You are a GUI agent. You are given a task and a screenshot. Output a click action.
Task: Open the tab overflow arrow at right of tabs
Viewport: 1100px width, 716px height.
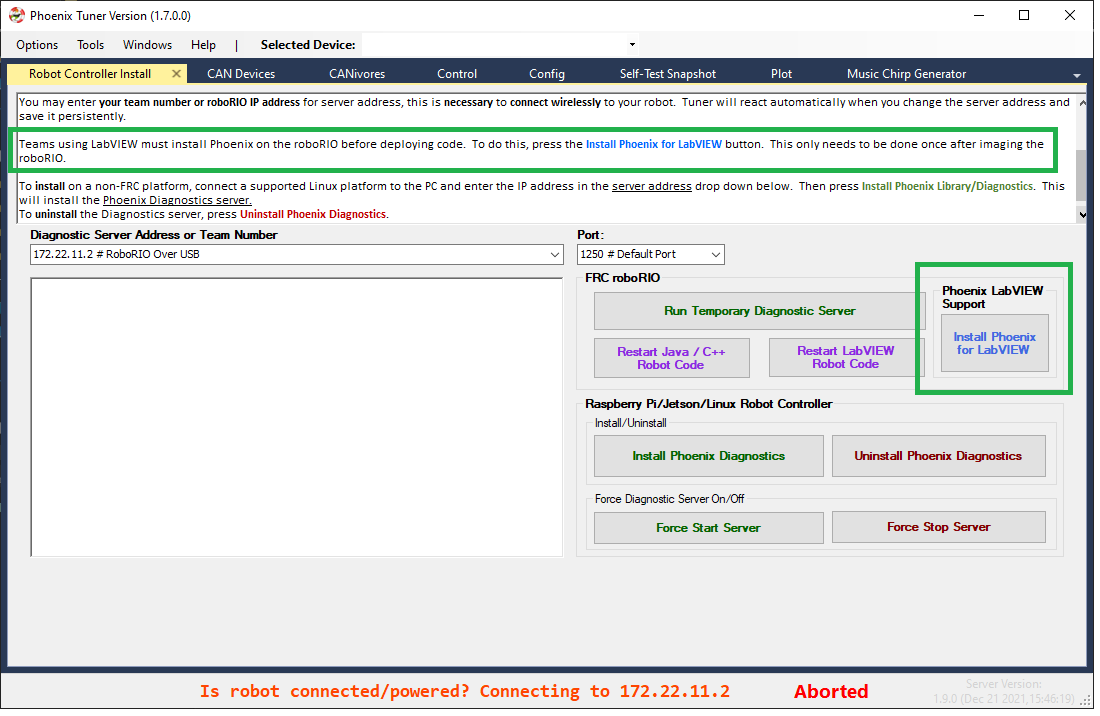(x=1077, y=75)
